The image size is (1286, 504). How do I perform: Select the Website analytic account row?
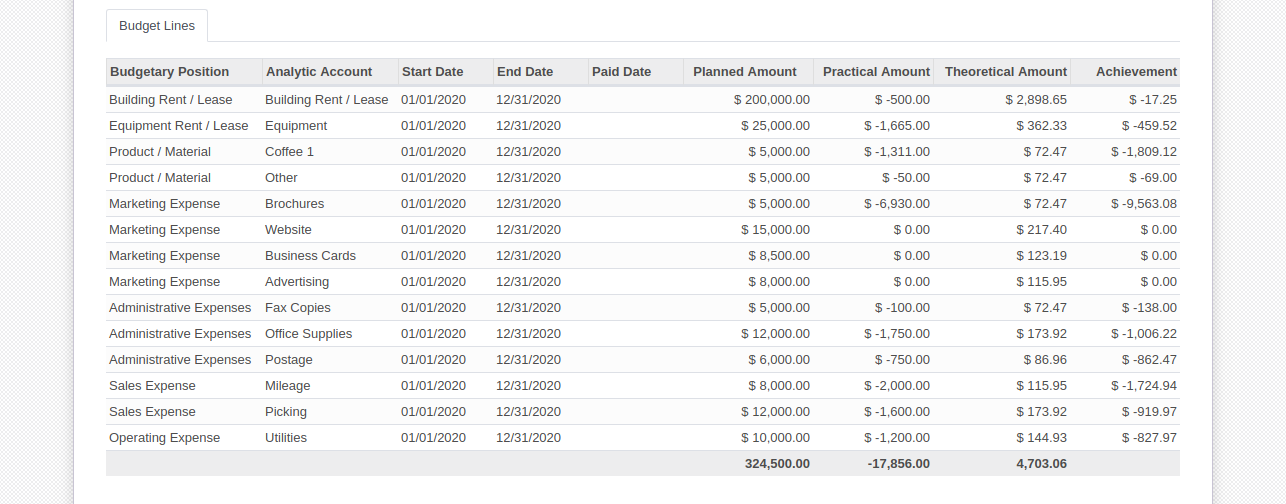[x=643, y=230]
